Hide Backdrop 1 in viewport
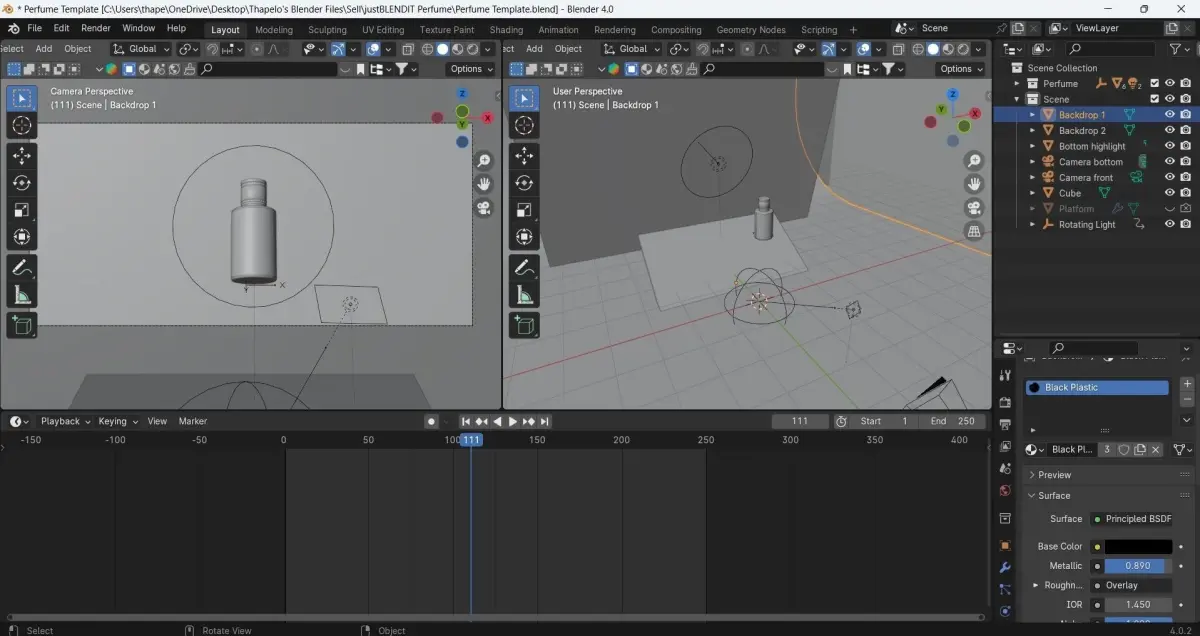1200x636 pixels. 1169,115
